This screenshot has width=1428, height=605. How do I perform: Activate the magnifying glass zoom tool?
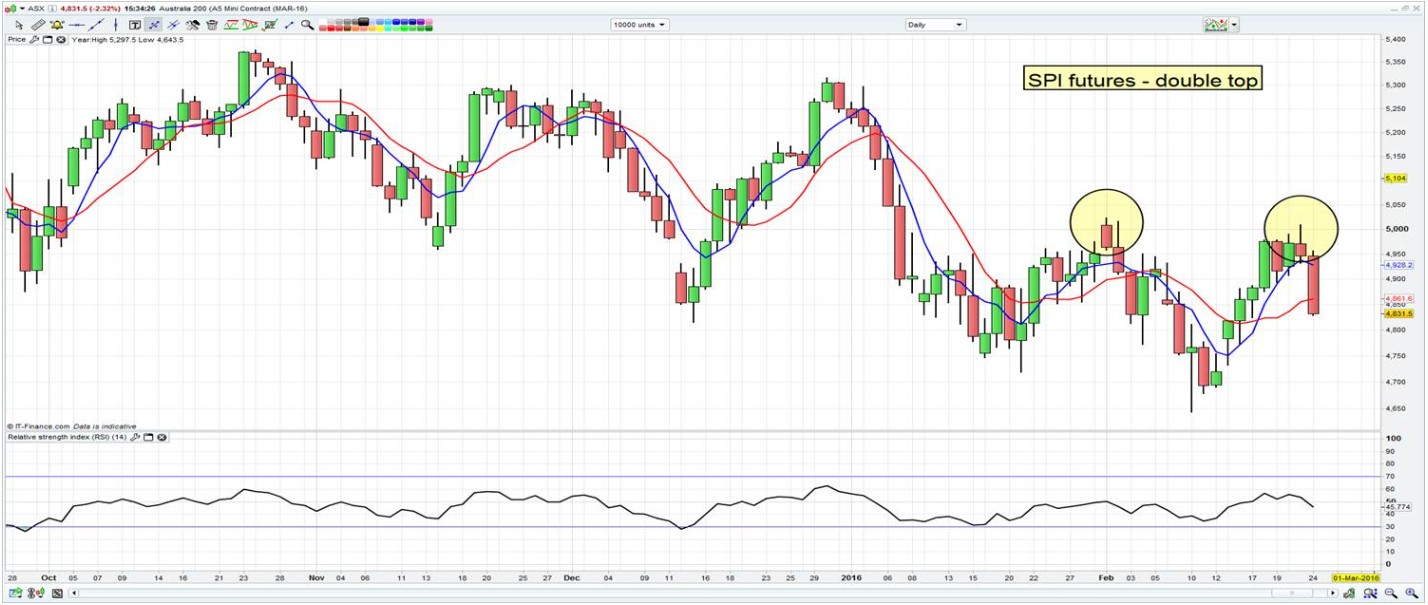coord(307,25)
